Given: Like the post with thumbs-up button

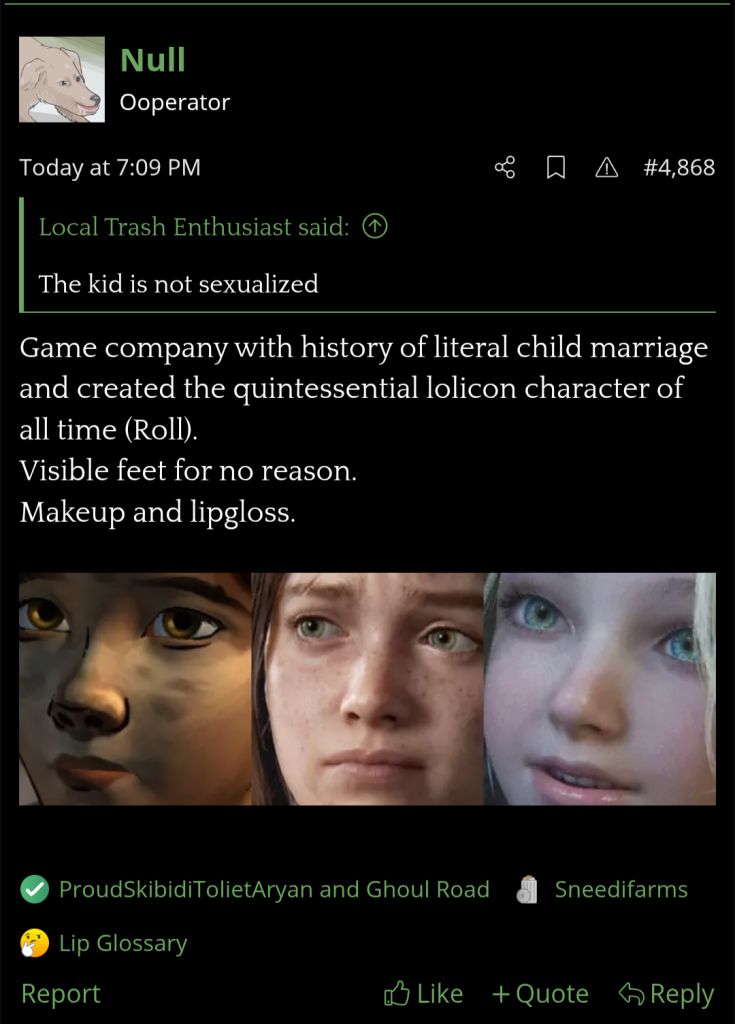Looking at the screenshot, I should point(423,993).
